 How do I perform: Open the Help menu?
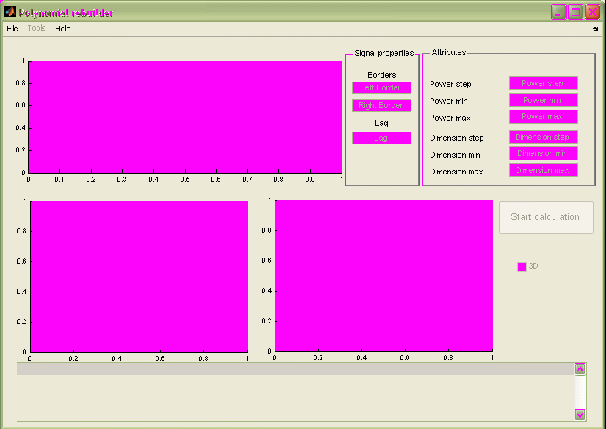tap(63, 28)
